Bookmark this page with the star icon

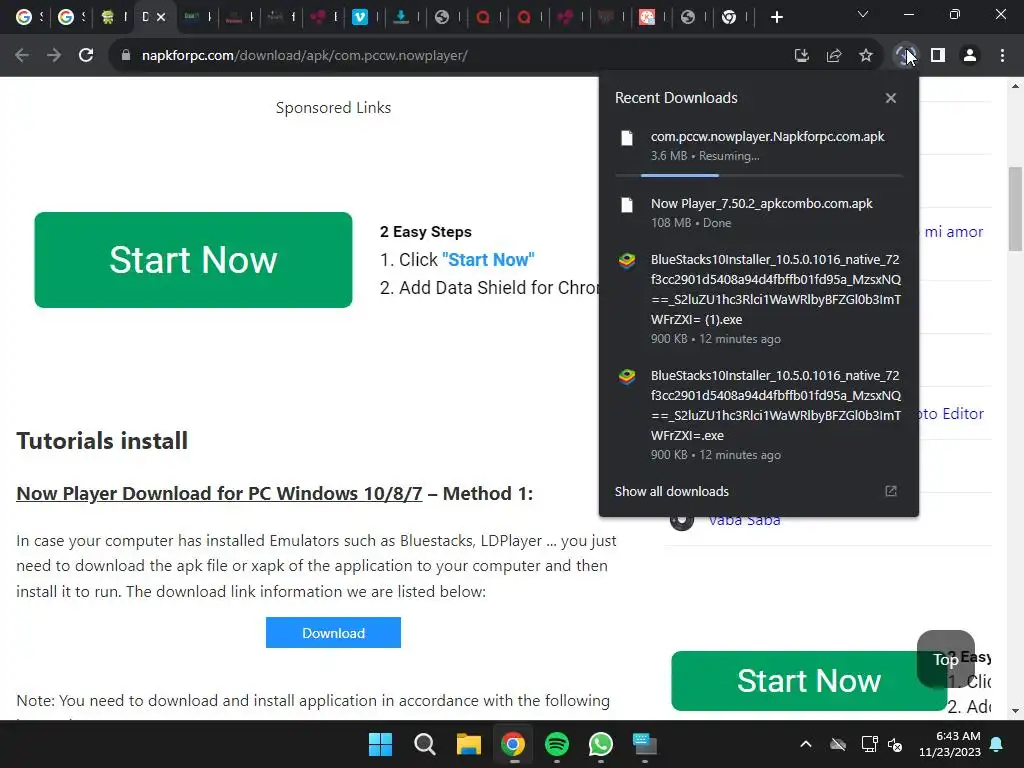coord(866,56)
